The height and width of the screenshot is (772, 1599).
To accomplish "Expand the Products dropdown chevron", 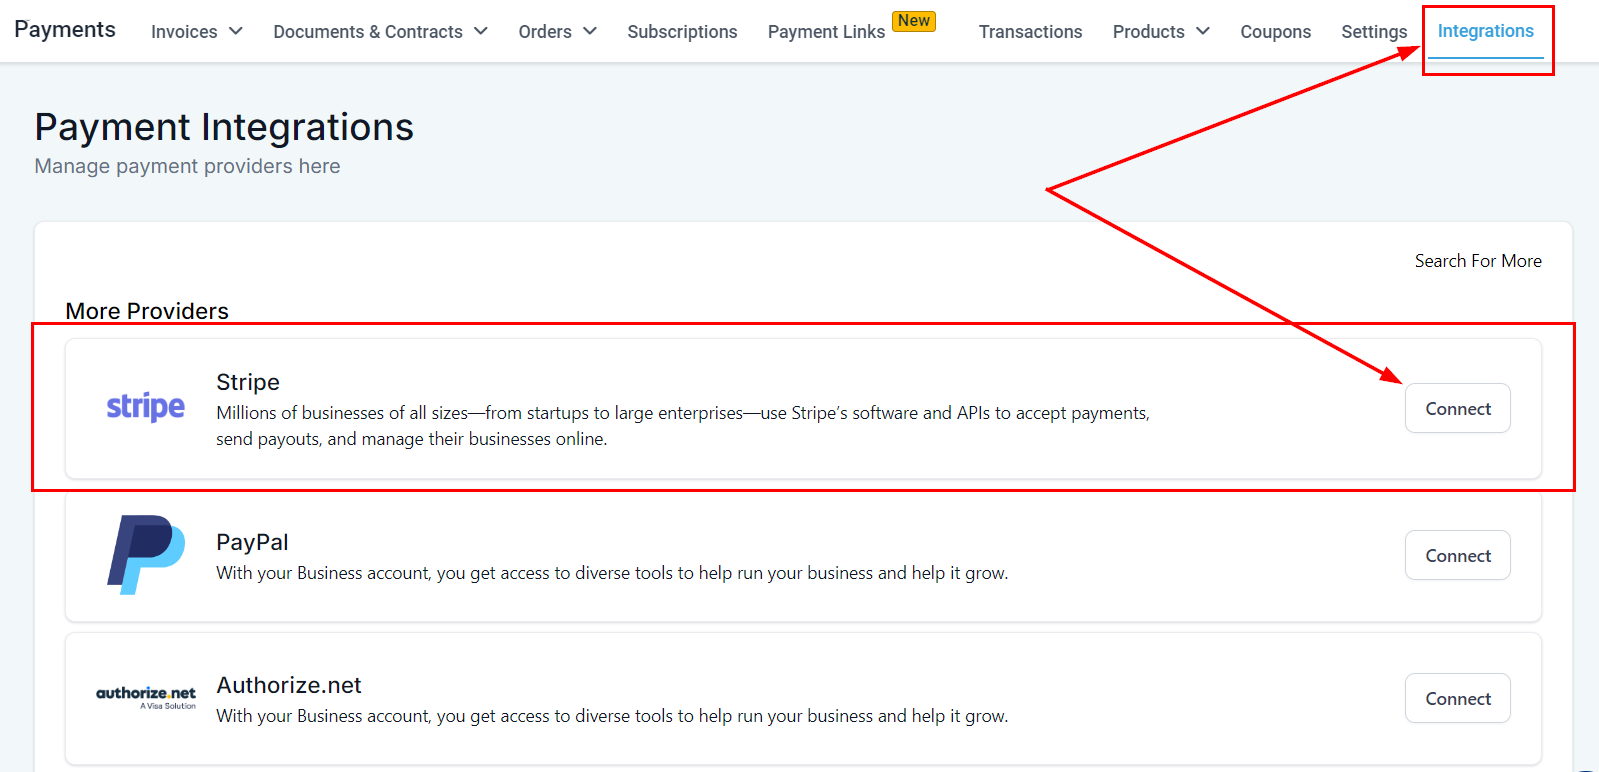I will click(x=1203, y=31).
